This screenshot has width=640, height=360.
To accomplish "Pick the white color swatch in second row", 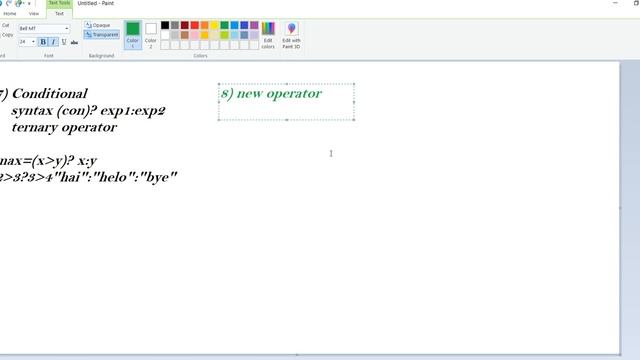I will pyautogui.click(x=165, y=35).
